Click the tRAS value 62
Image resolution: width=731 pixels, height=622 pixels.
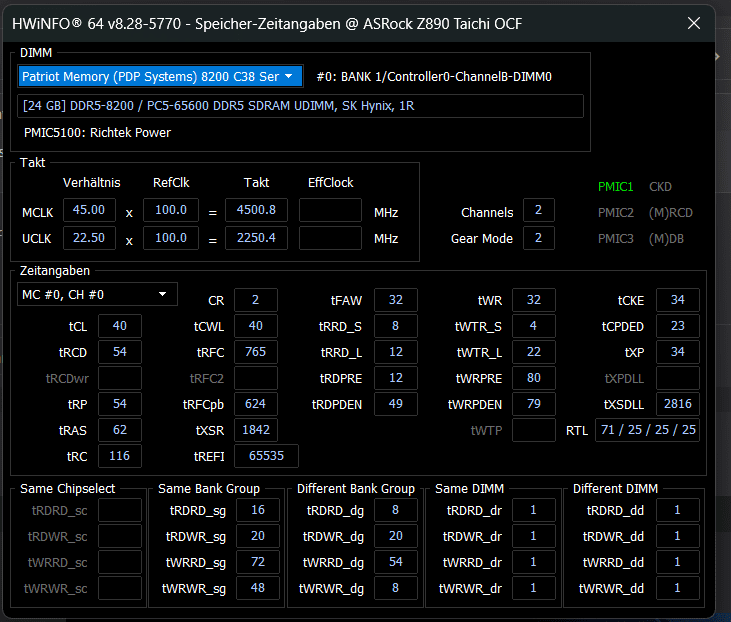(x=120, y=430)
